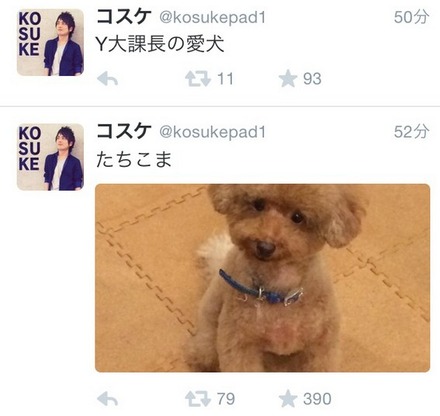Reply to the たちこま tweet
The image size is (440, 416).
click(x=107, y=399)
